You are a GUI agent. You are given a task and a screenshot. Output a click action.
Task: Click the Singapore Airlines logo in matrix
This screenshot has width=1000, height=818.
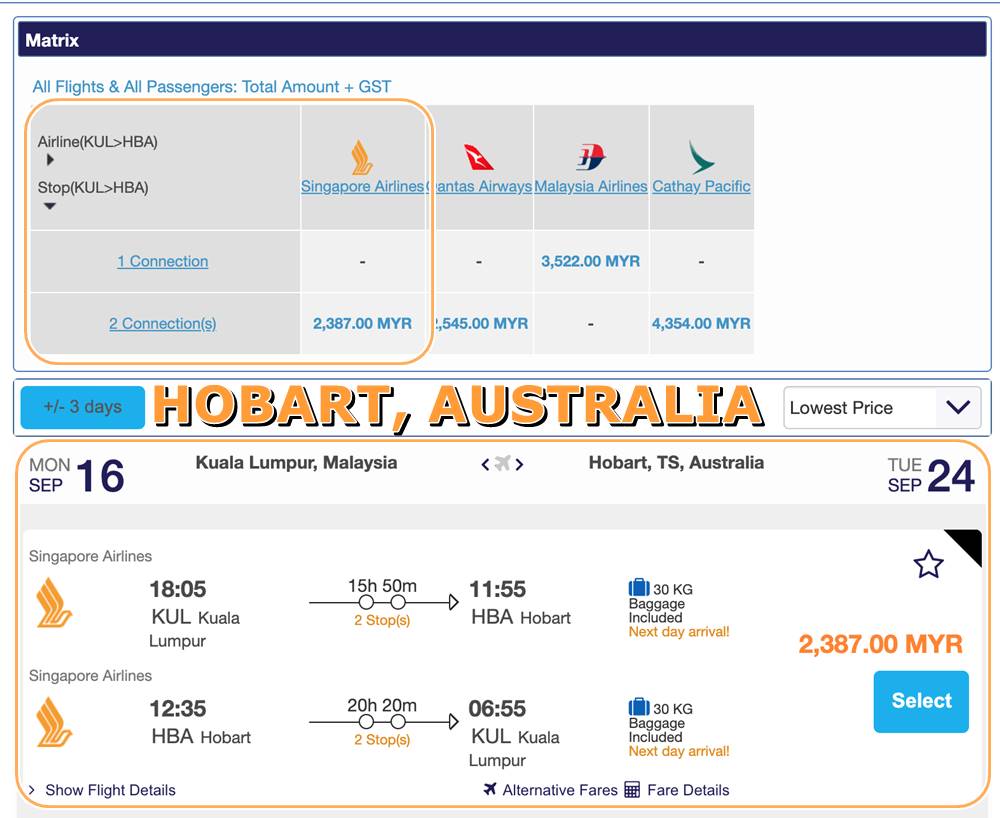pos(362,157)
